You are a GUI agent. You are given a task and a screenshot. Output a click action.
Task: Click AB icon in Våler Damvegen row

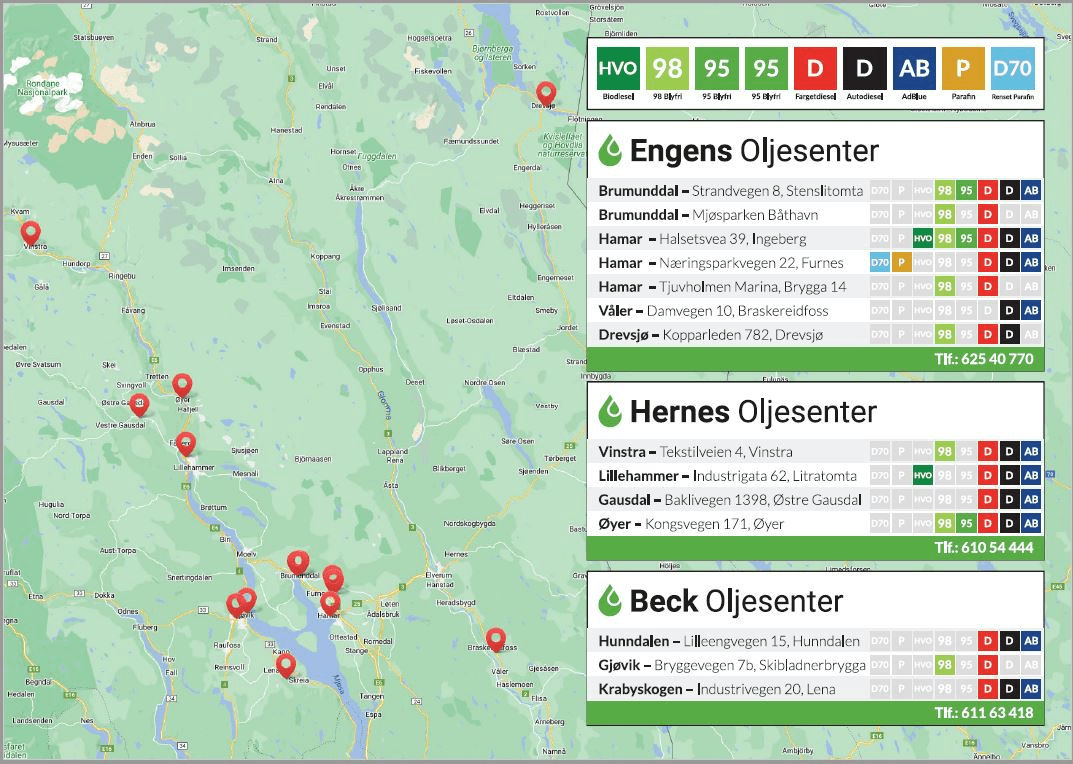pyautogui.click(x=1031, y=310)
